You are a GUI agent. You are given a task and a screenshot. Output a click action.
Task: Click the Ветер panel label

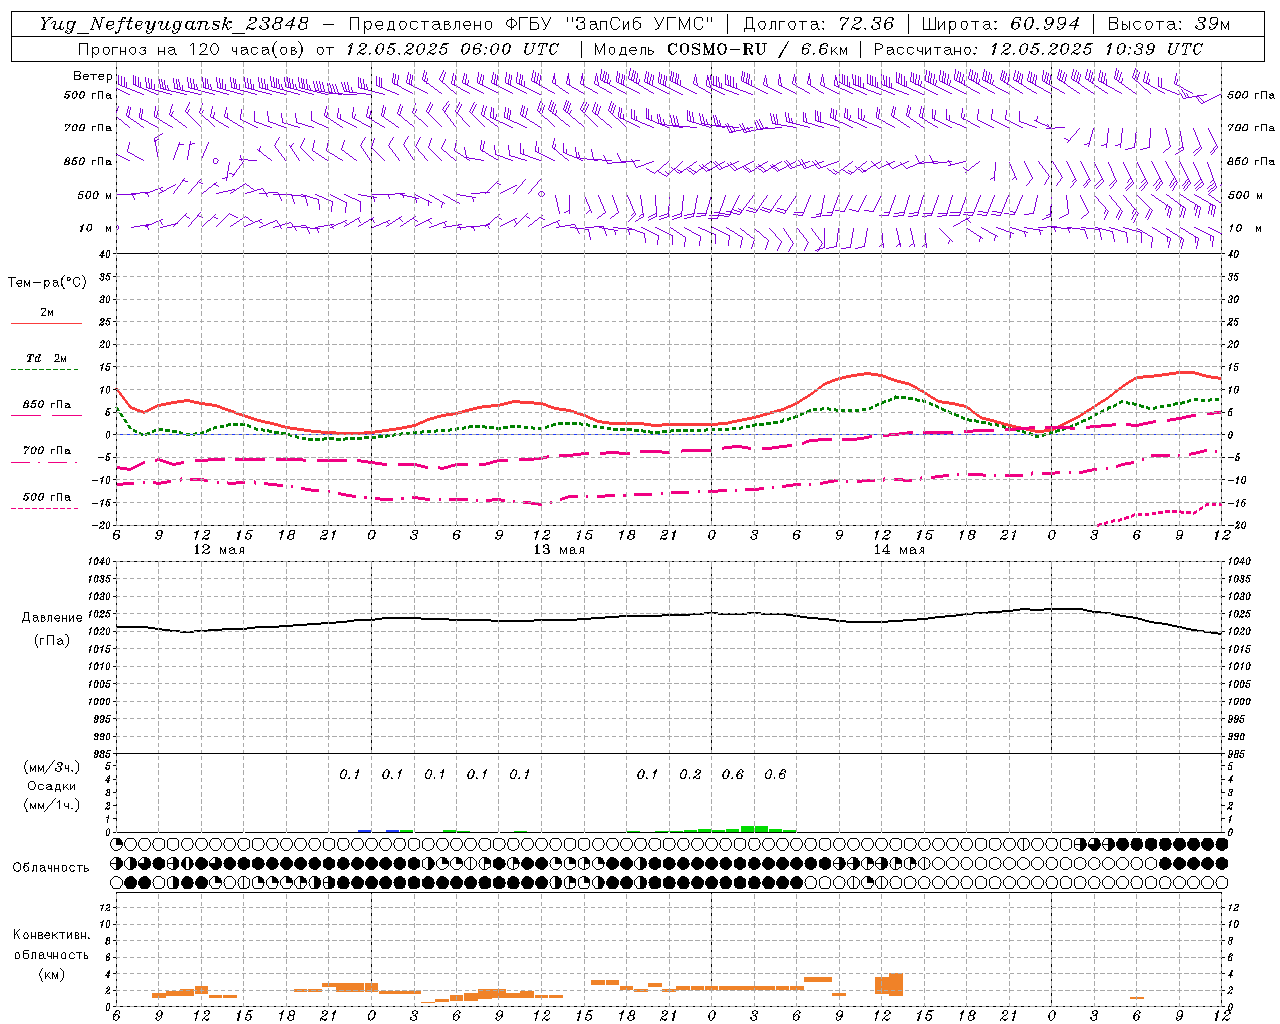point(92,76)
